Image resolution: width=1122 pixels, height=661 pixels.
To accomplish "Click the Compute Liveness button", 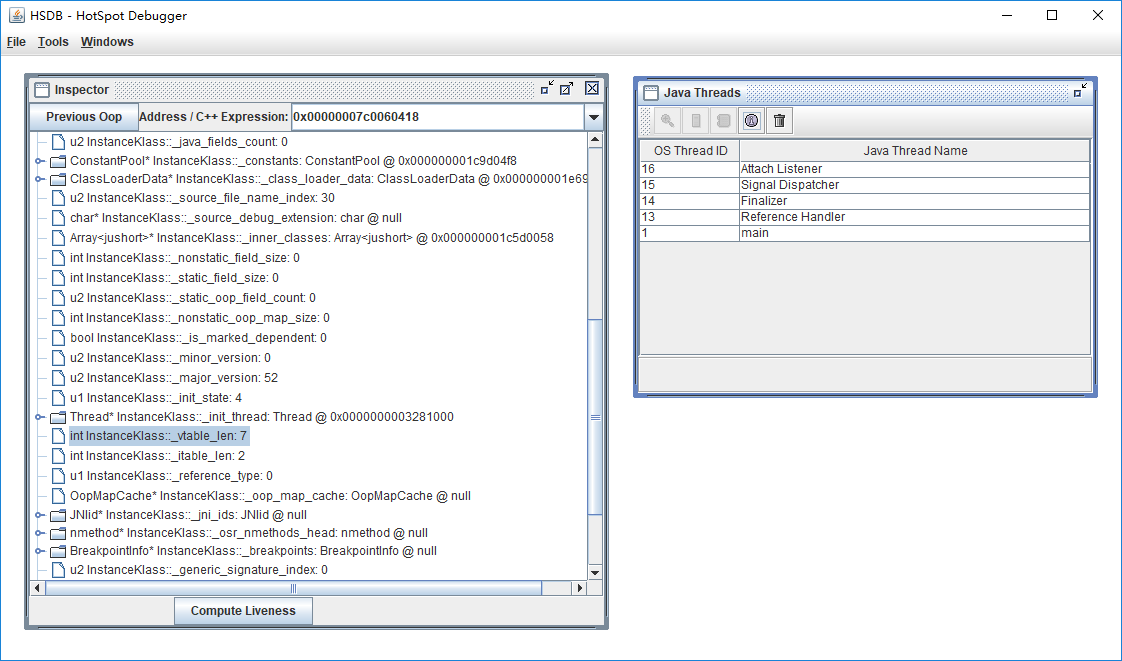I will pos(243,611).
